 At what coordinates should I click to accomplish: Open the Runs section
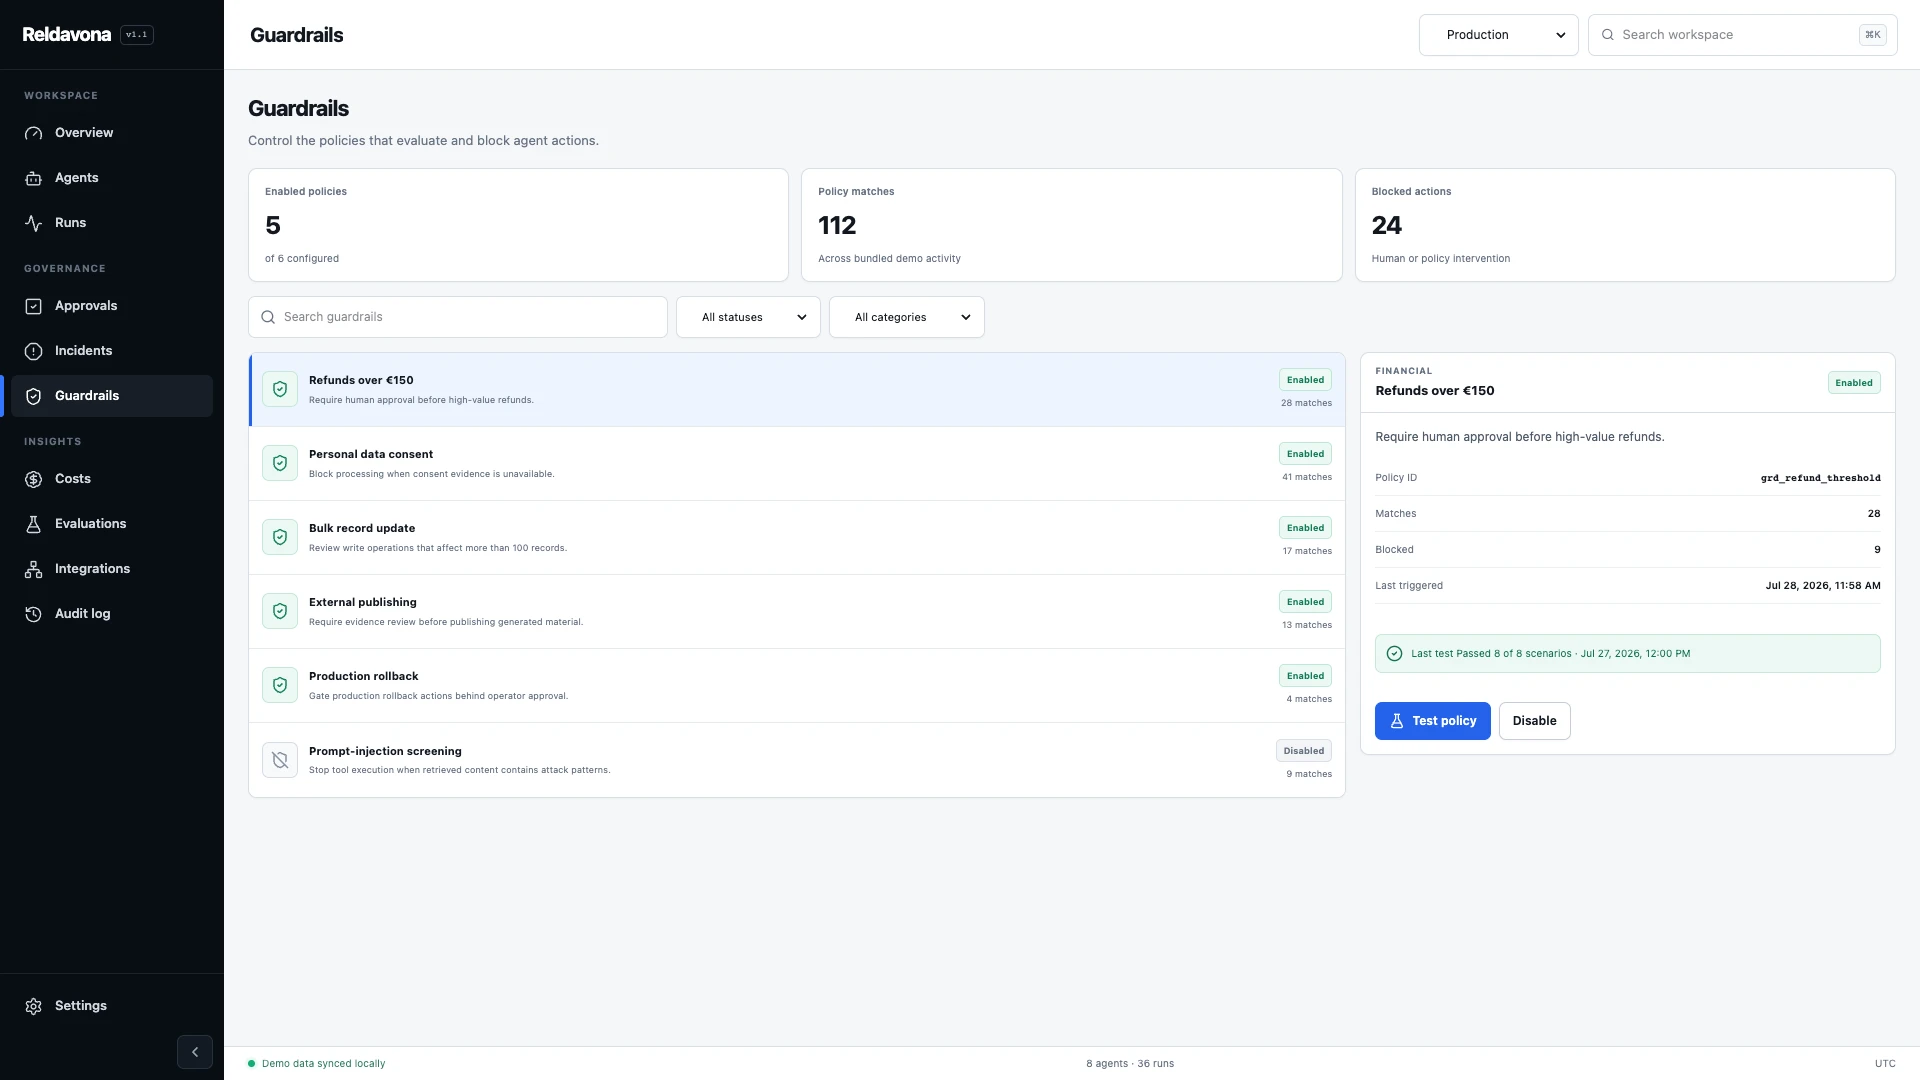click(112, 223)
